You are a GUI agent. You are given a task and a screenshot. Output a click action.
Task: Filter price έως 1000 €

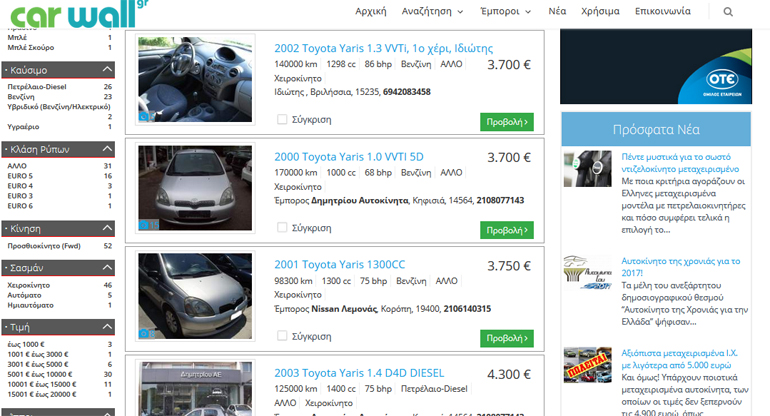[x=26, y=344]
